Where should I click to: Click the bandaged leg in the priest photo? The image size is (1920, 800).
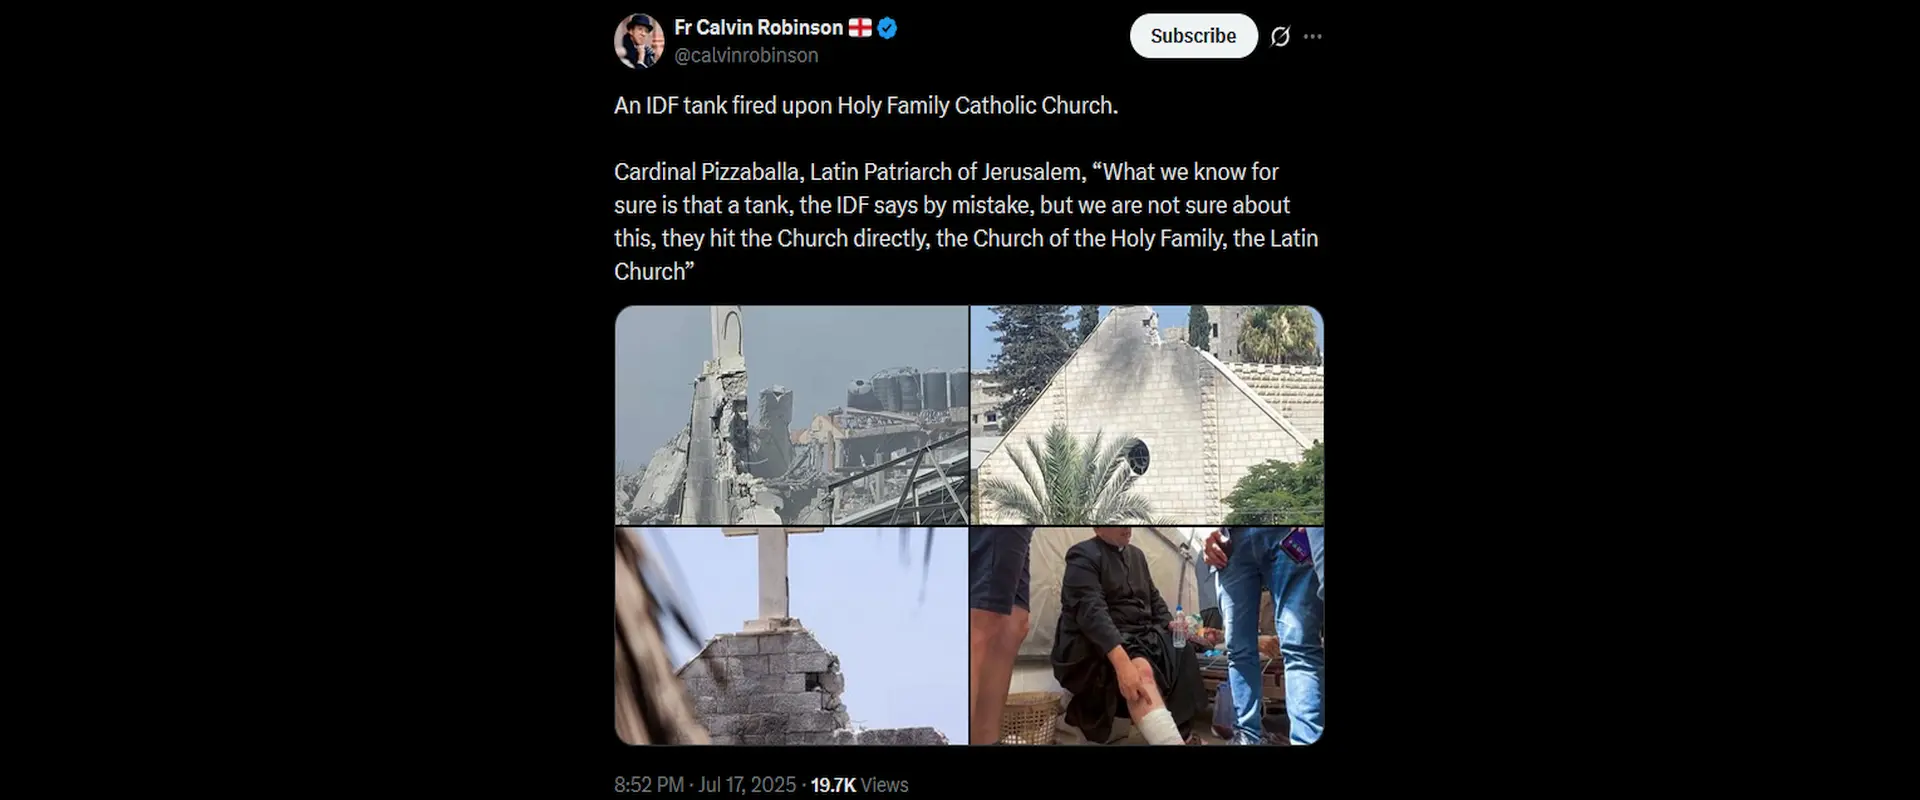[1158, 722]
